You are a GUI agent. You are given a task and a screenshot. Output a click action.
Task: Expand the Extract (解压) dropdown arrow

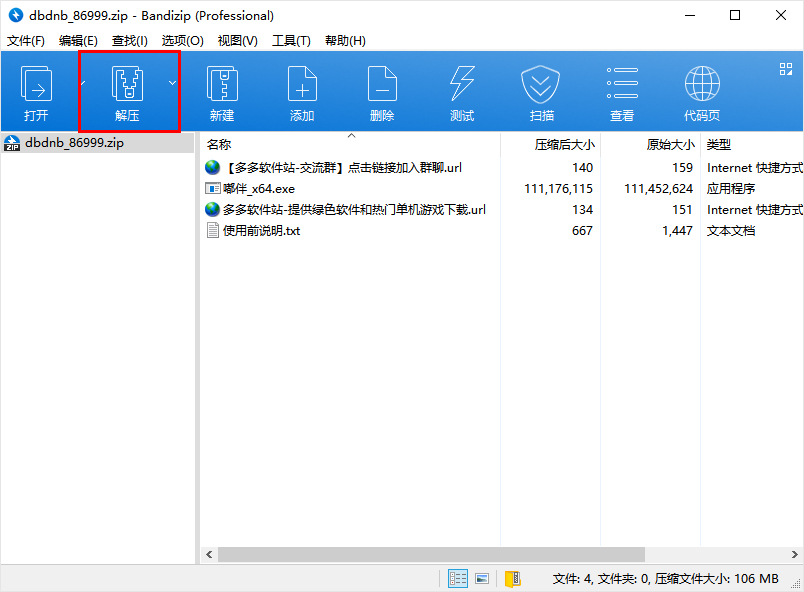[x=172, y=83]
